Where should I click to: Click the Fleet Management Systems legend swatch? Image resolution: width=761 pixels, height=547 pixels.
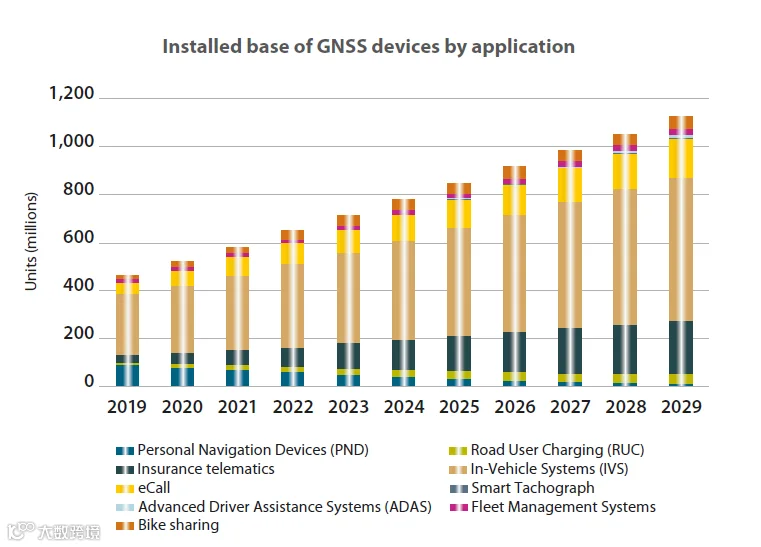458,508
